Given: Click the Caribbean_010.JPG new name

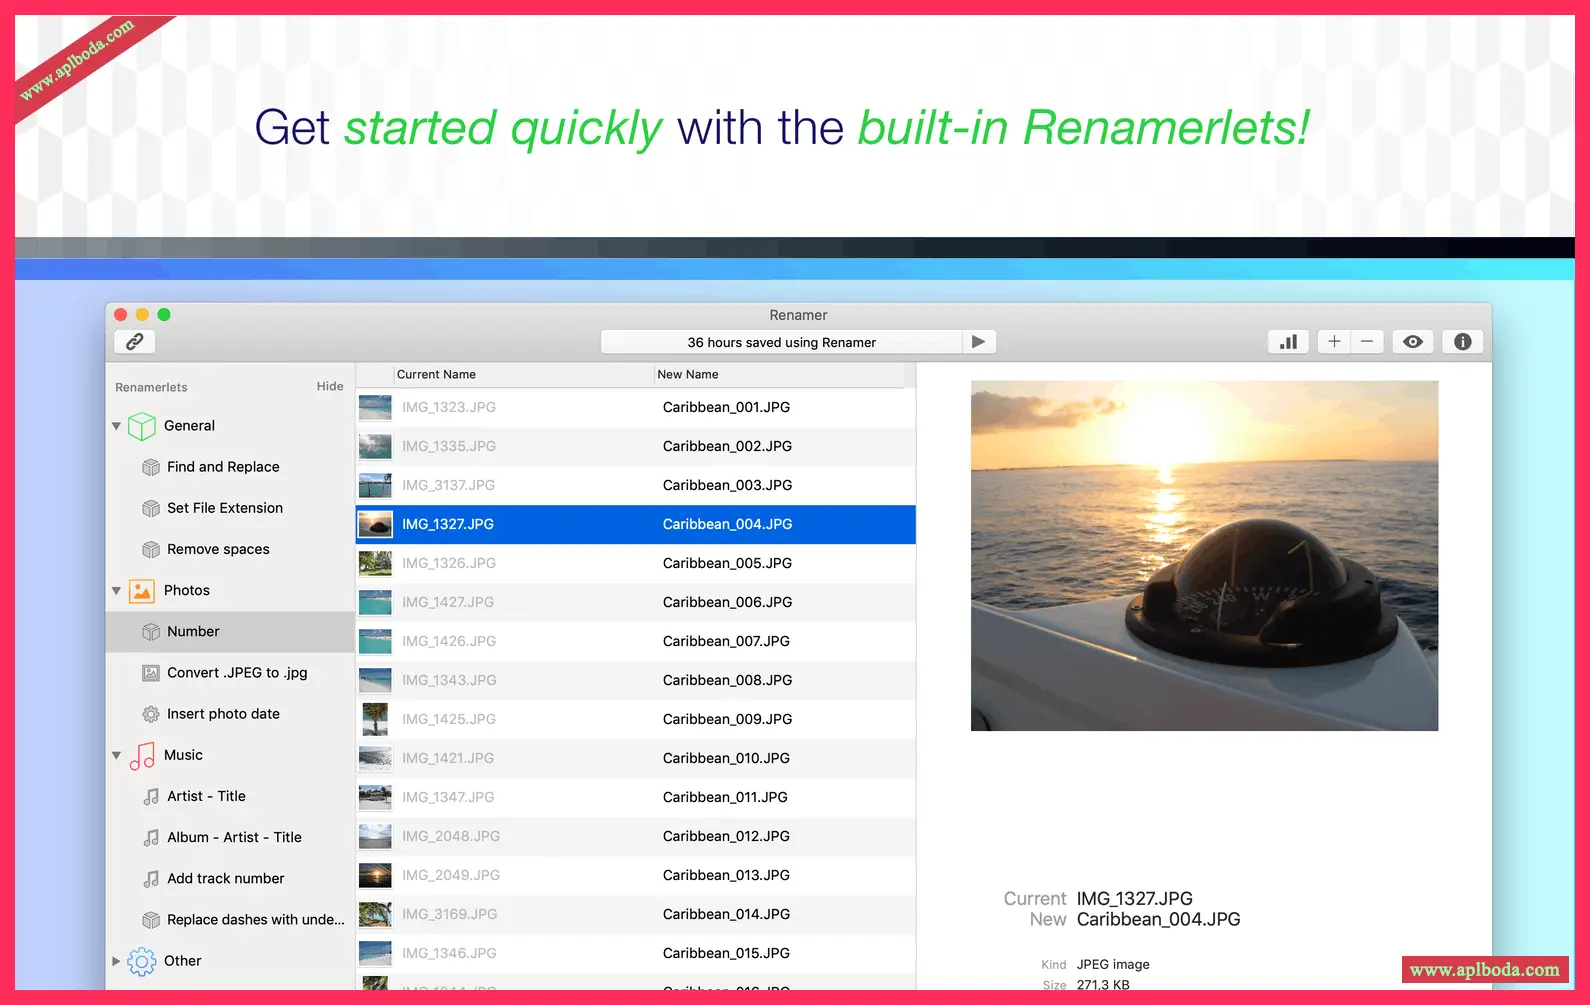Looking at the screenshot, I should click(x=726, y=758).
